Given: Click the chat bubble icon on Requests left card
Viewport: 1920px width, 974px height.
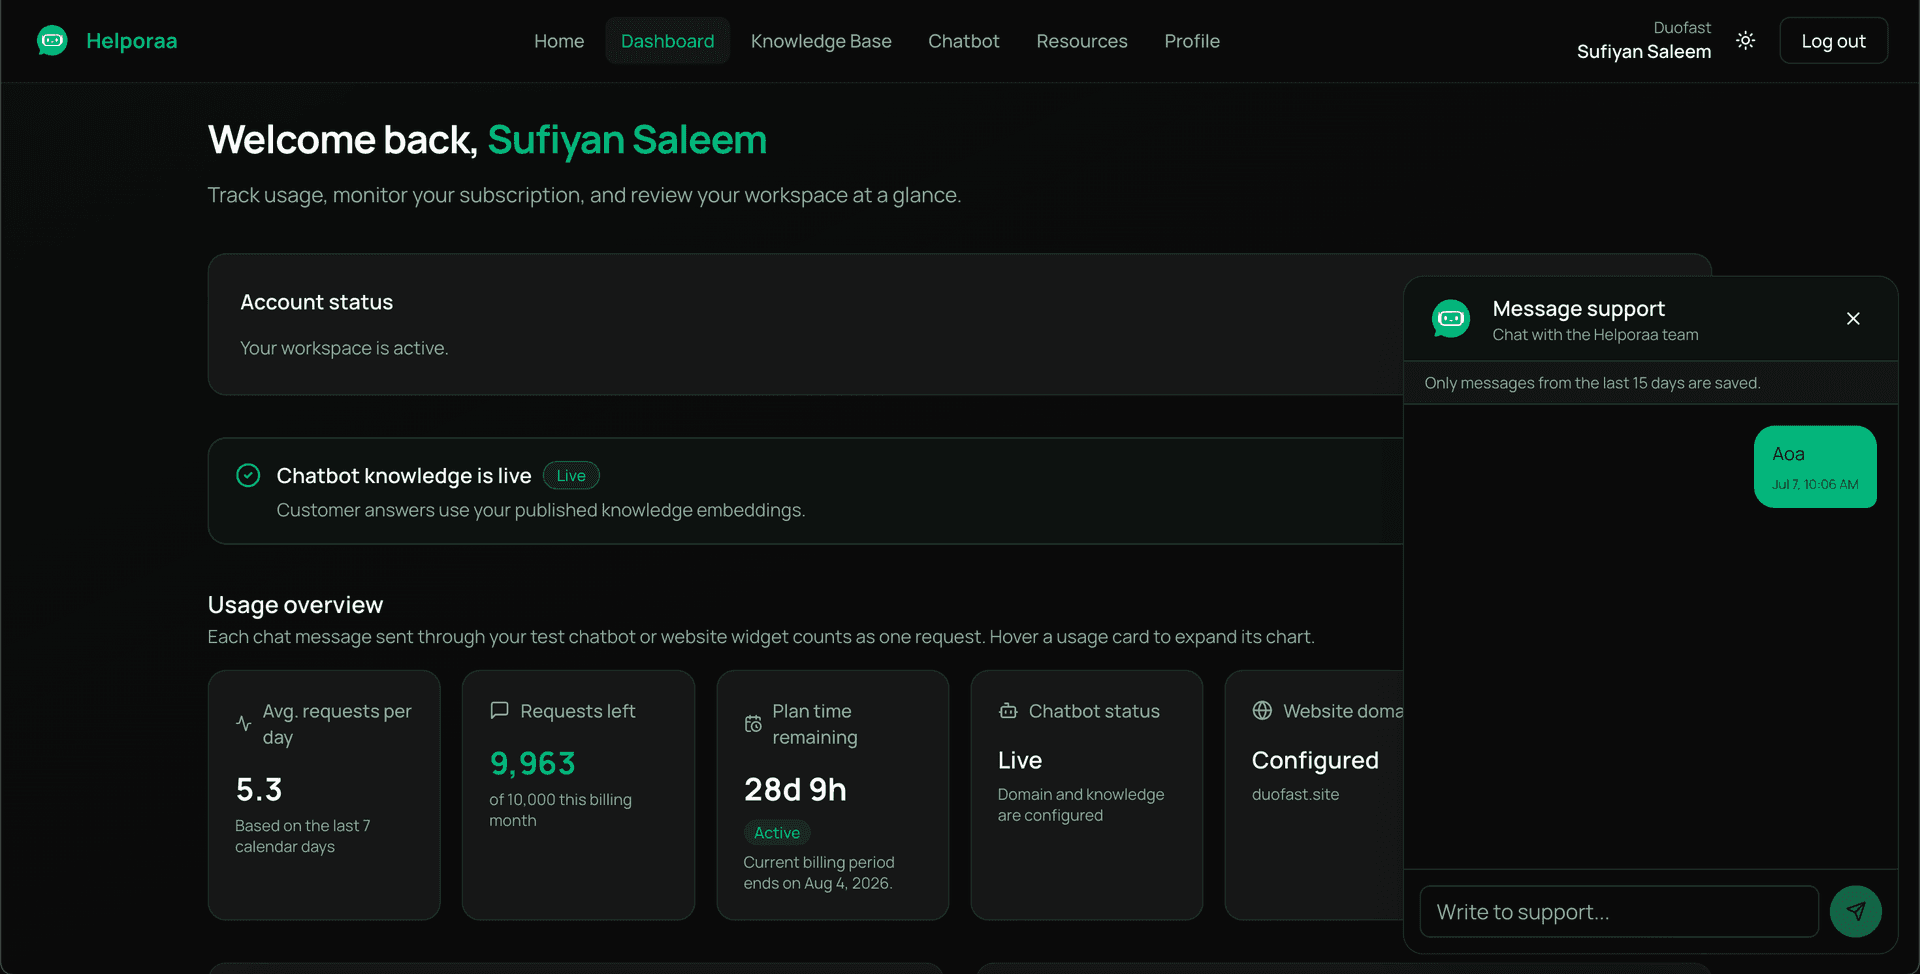Looking at the screenshot, I should click(x=499, y=710).
